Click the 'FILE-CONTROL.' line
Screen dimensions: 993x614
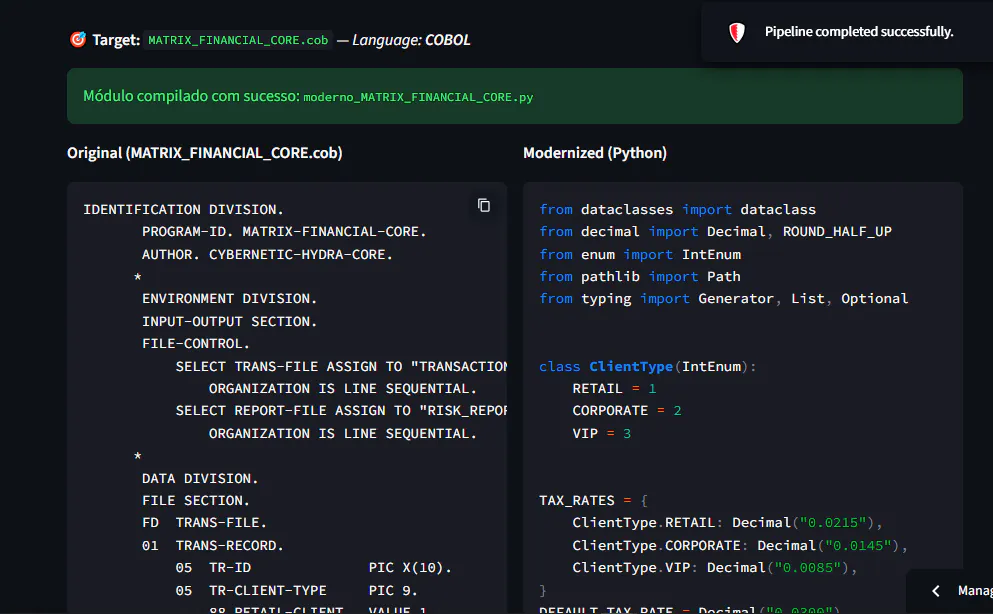click(196, 344)
